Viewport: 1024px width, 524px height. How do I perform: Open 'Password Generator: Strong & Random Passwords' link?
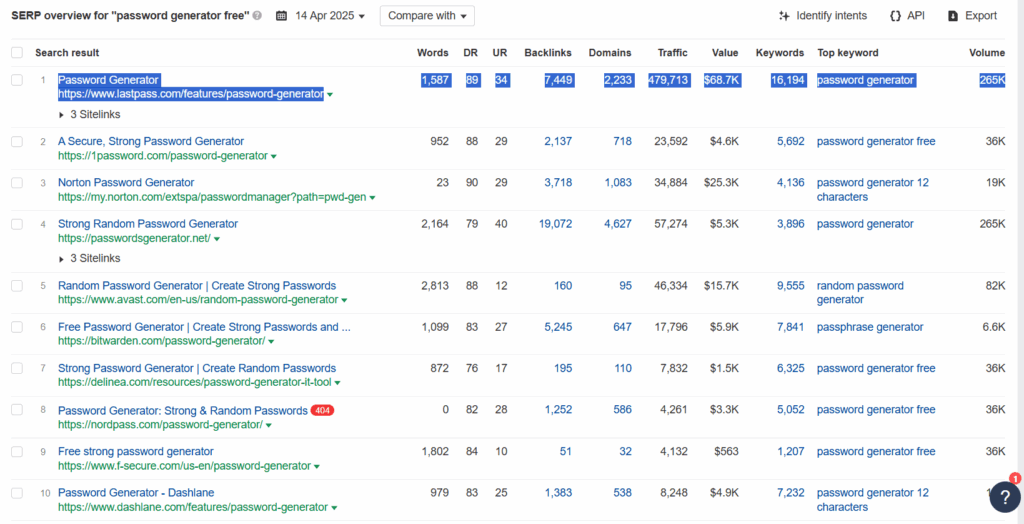tap(183, 410)
